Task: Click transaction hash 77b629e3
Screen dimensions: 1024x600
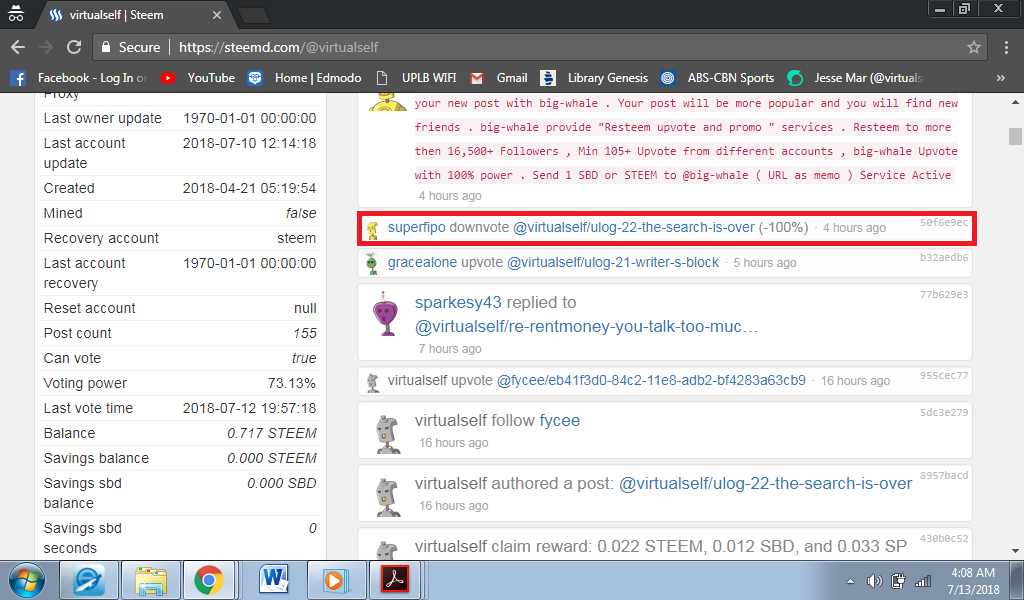Action: click(x=944, y=294)
